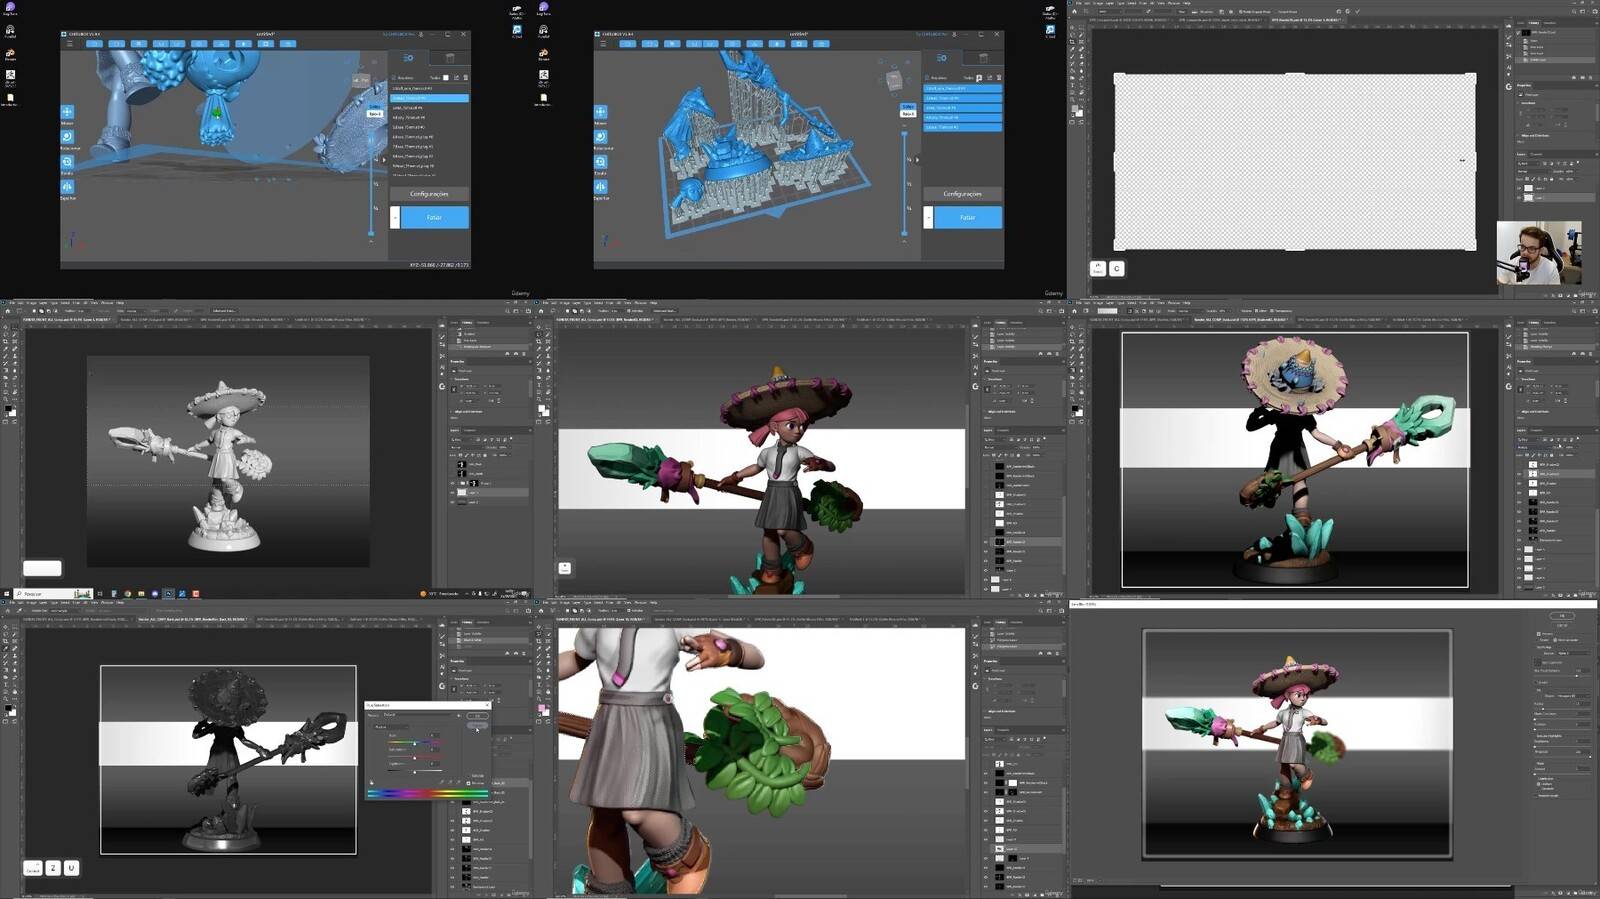The height and width of the screenshot is (899, 1600).
Task: Click the view cube over the full build plate
Action: click(x=894, y=80)
